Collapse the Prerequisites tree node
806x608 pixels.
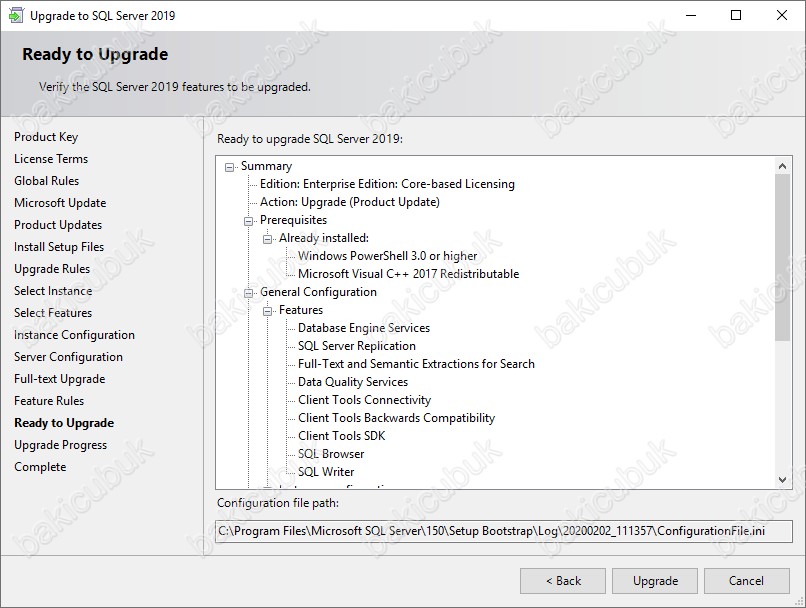click(248, 221)
